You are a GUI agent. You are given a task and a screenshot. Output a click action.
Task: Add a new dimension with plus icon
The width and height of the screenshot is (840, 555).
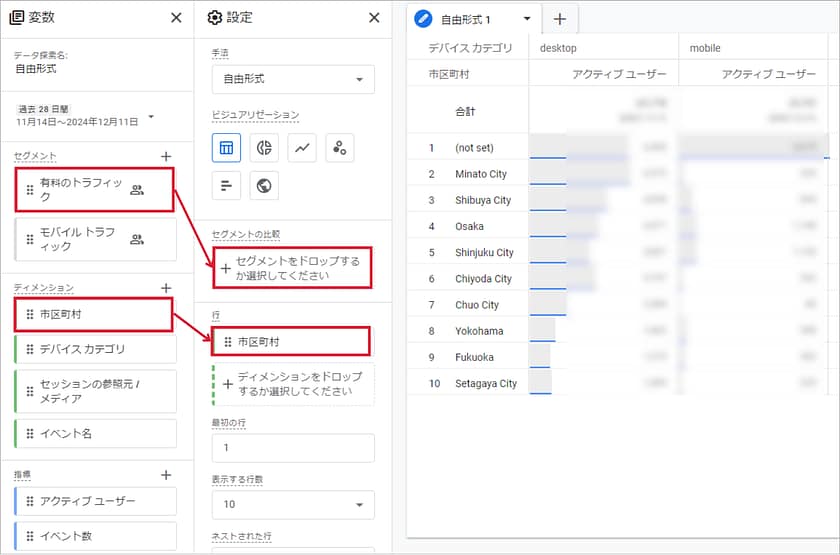point(166,287)
